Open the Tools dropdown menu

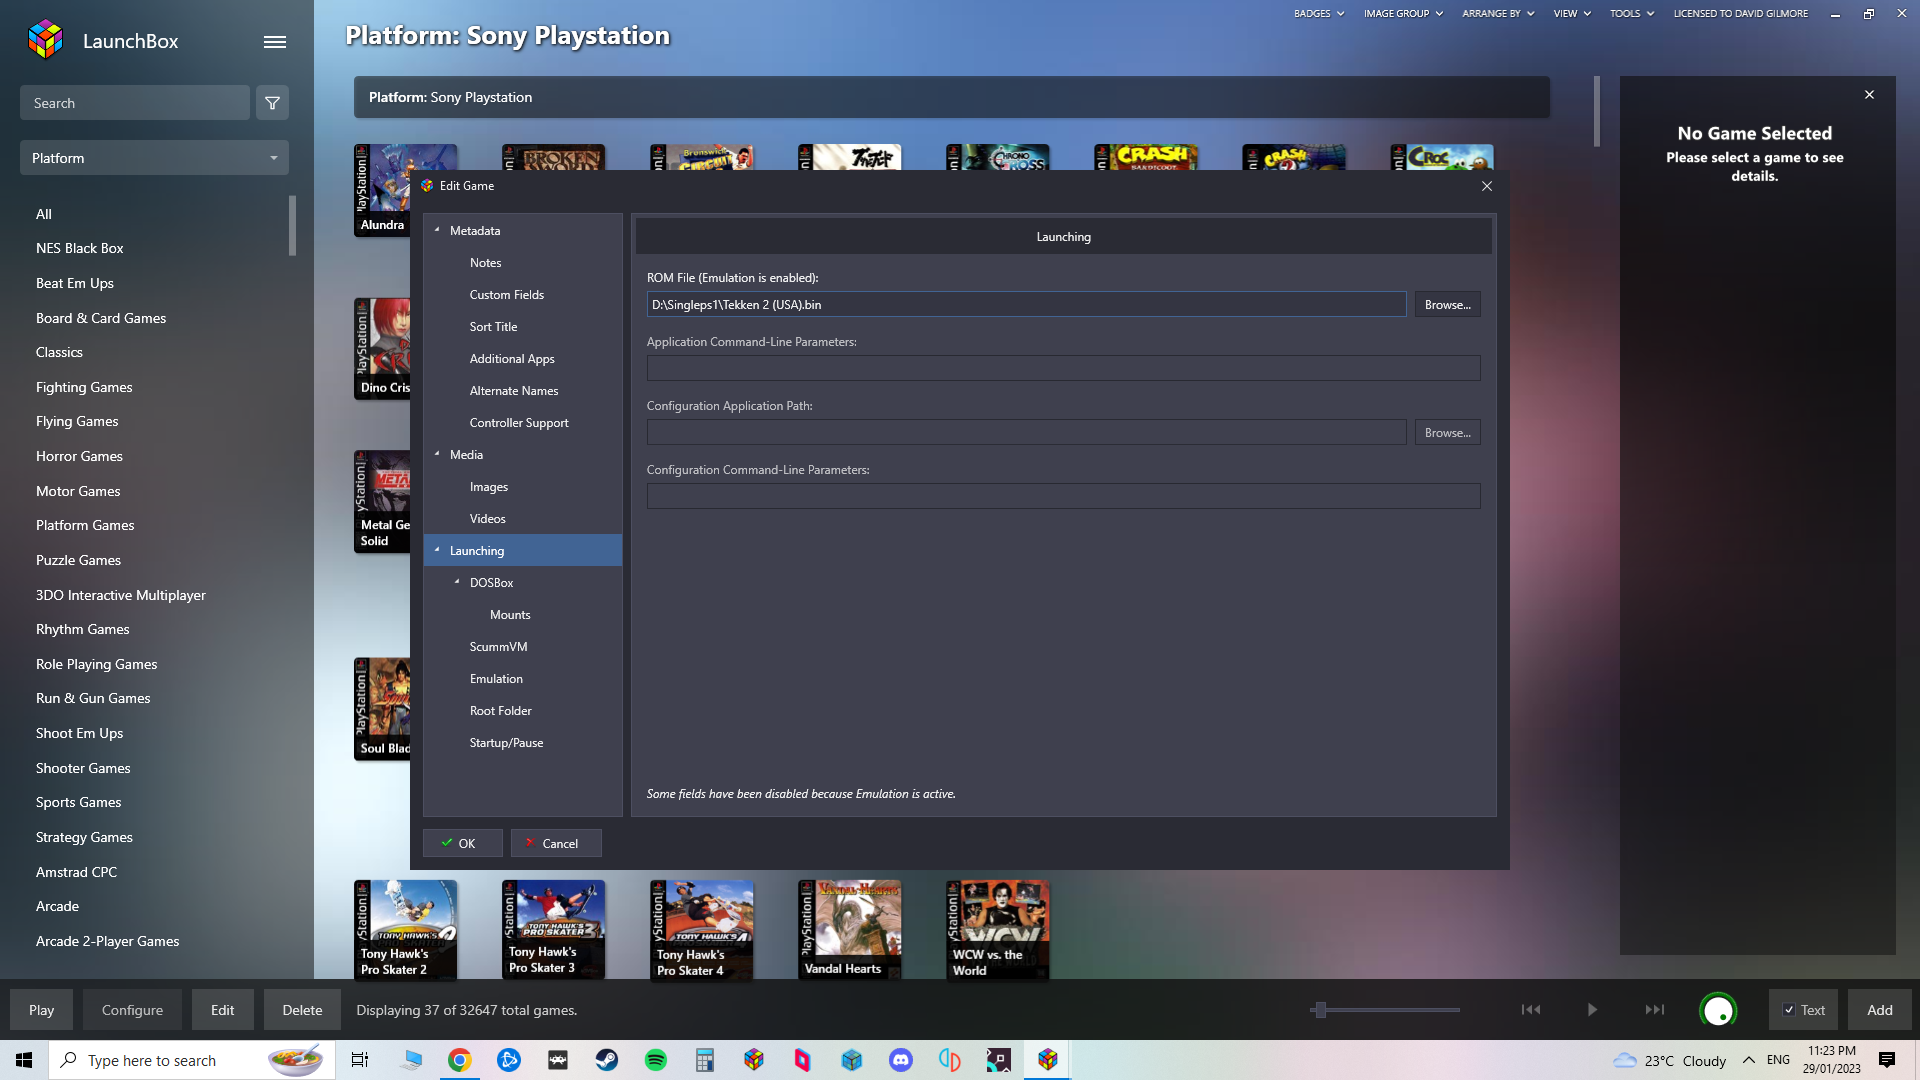(x=1632, y=14)
